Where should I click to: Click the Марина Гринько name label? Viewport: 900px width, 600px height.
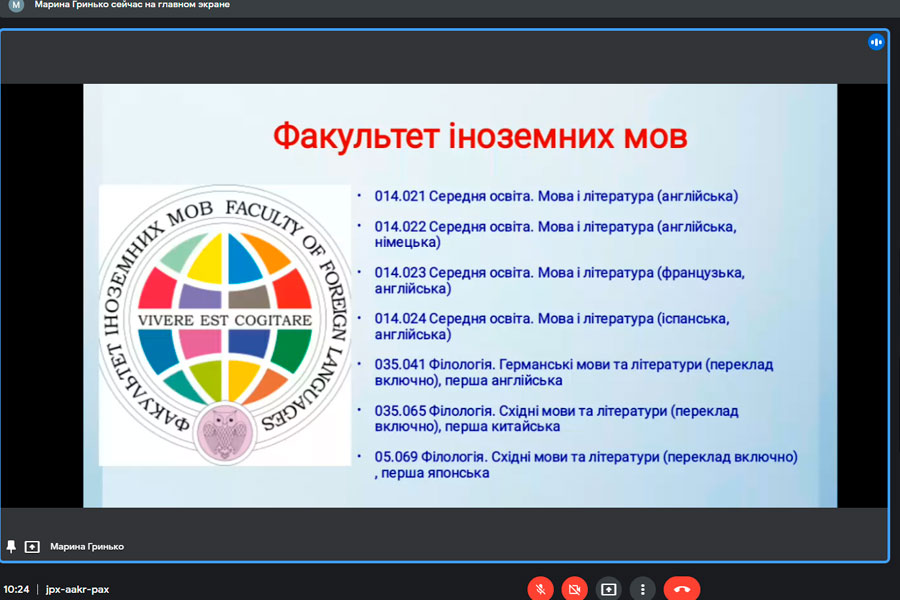(87, 547)
